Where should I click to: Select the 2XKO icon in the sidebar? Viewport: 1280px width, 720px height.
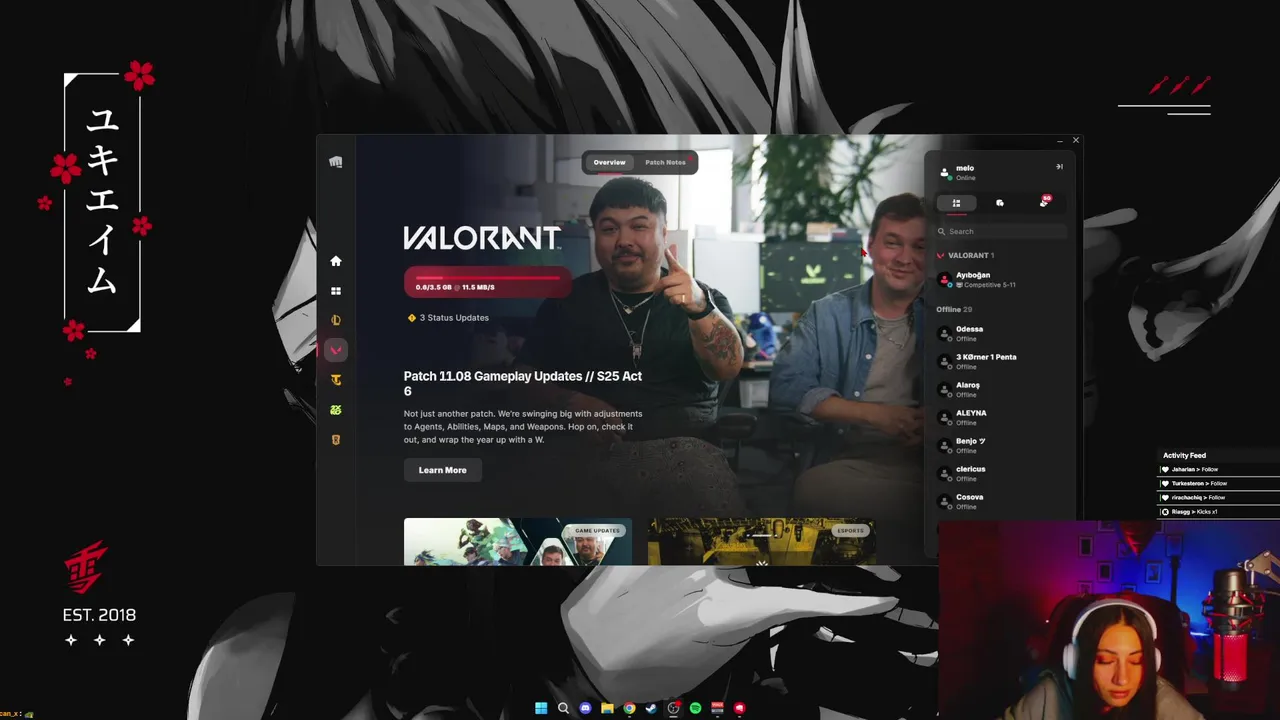click(x=336, y=410)
